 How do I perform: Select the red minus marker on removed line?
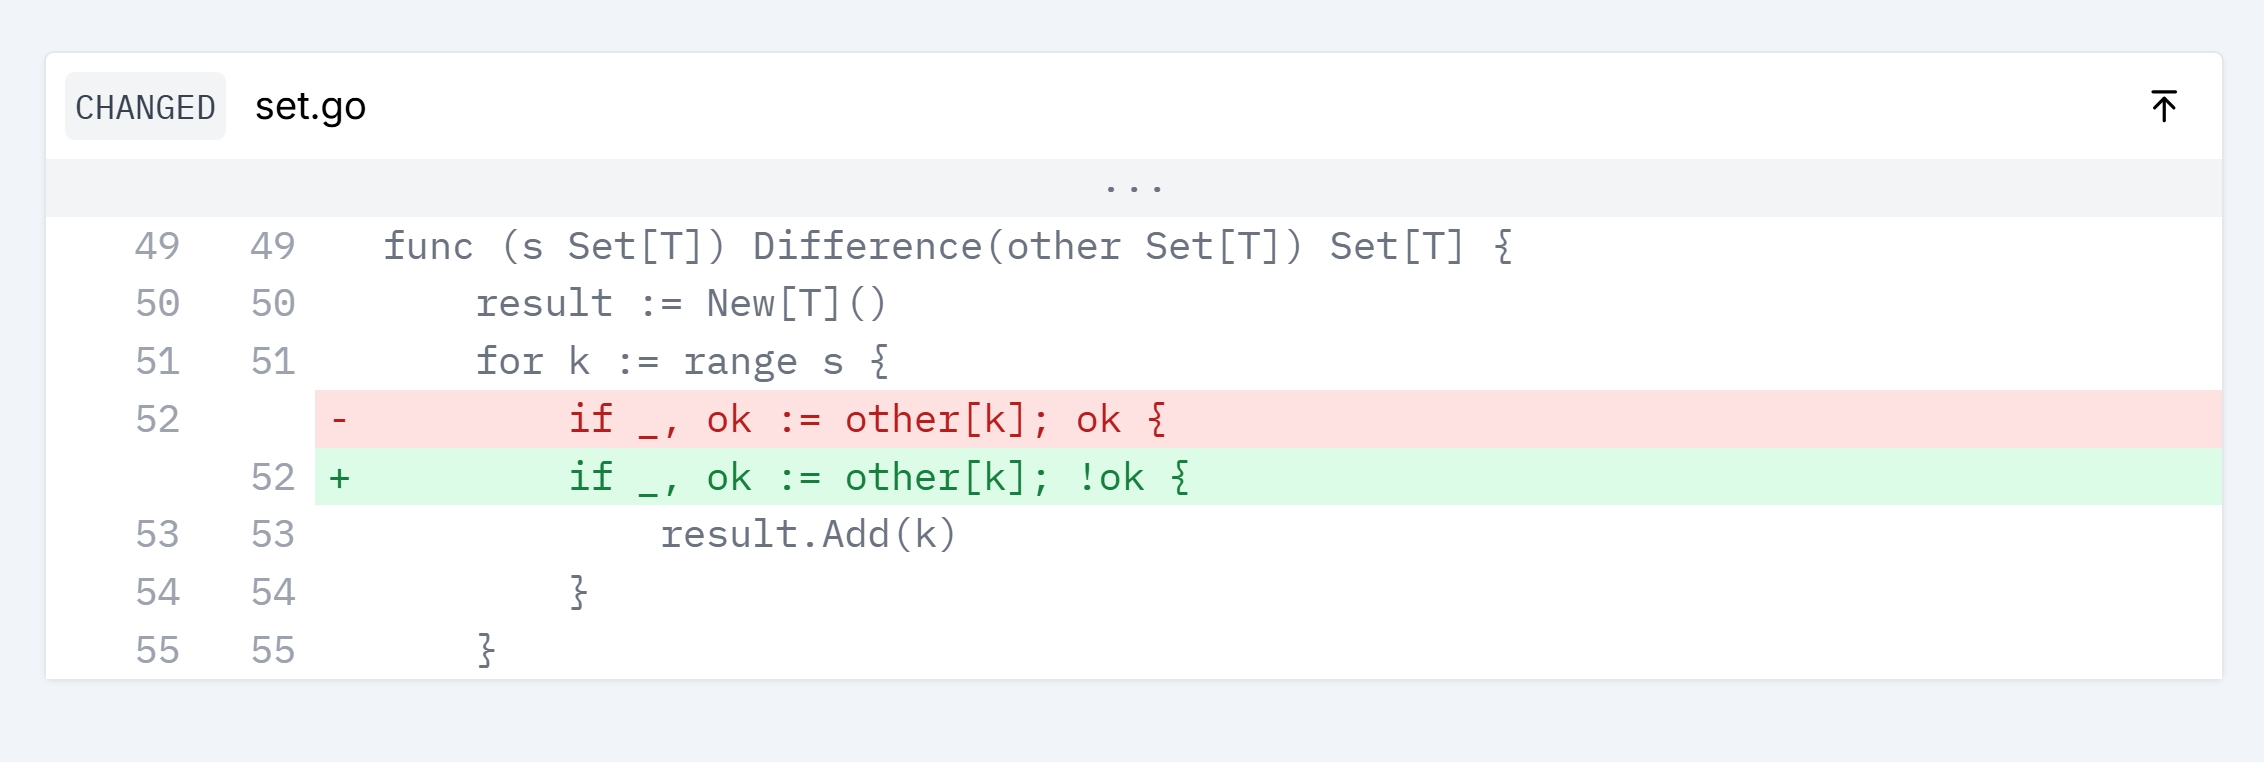pyautogui.click(x=339, y=419)
